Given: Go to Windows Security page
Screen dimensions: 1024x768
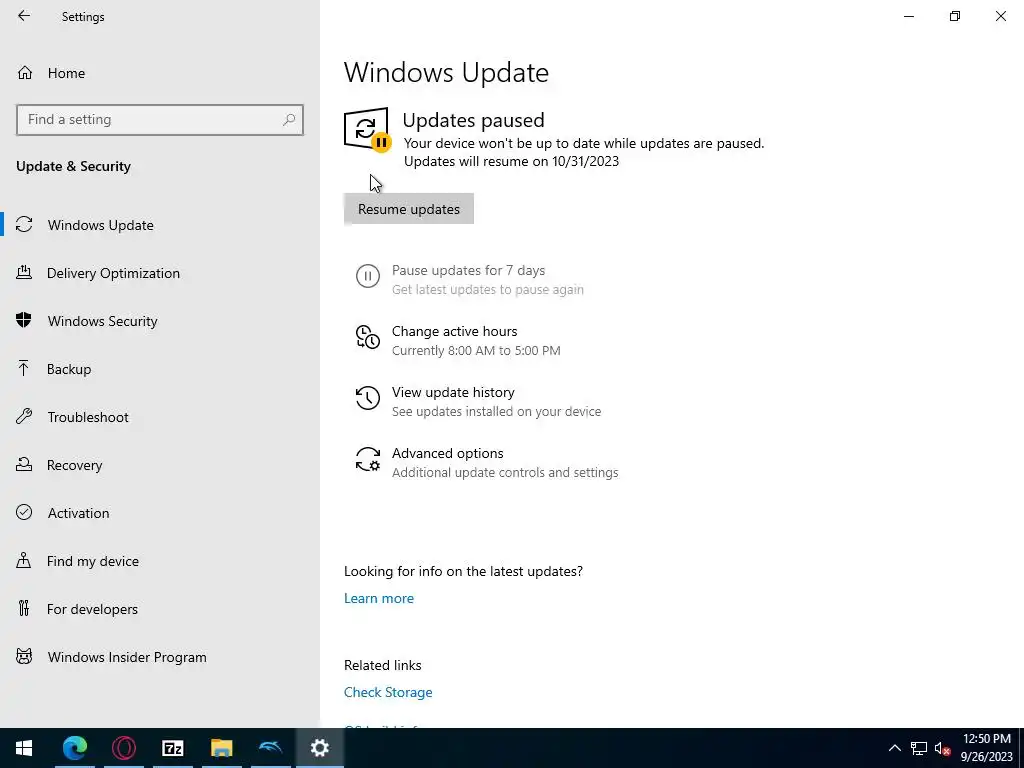Looking at the screenshot, I should 103,321.
